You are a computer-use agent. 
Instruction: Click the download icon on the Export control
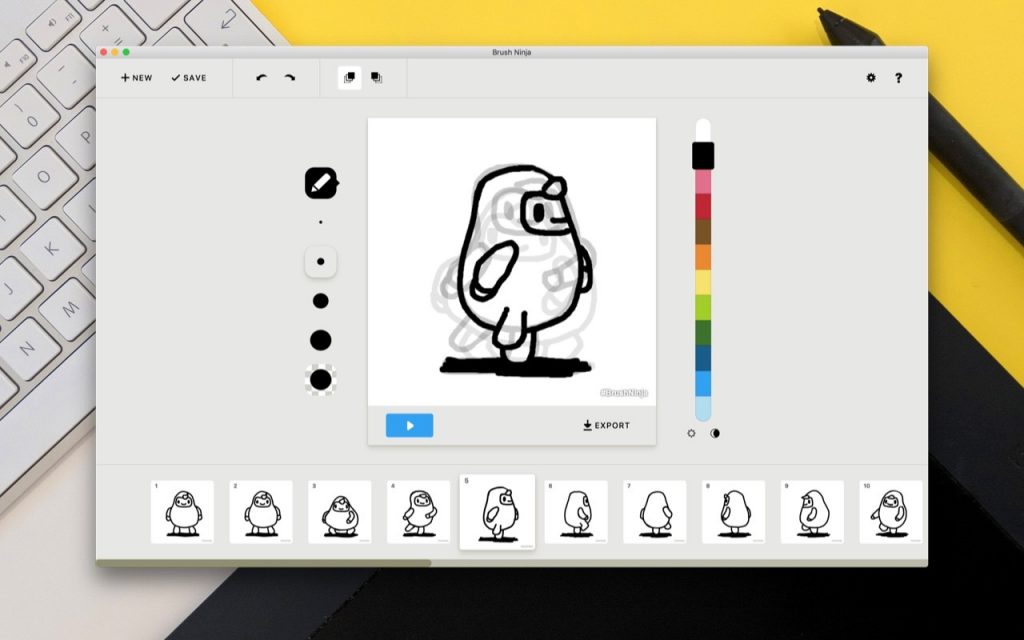click(586, 425)
